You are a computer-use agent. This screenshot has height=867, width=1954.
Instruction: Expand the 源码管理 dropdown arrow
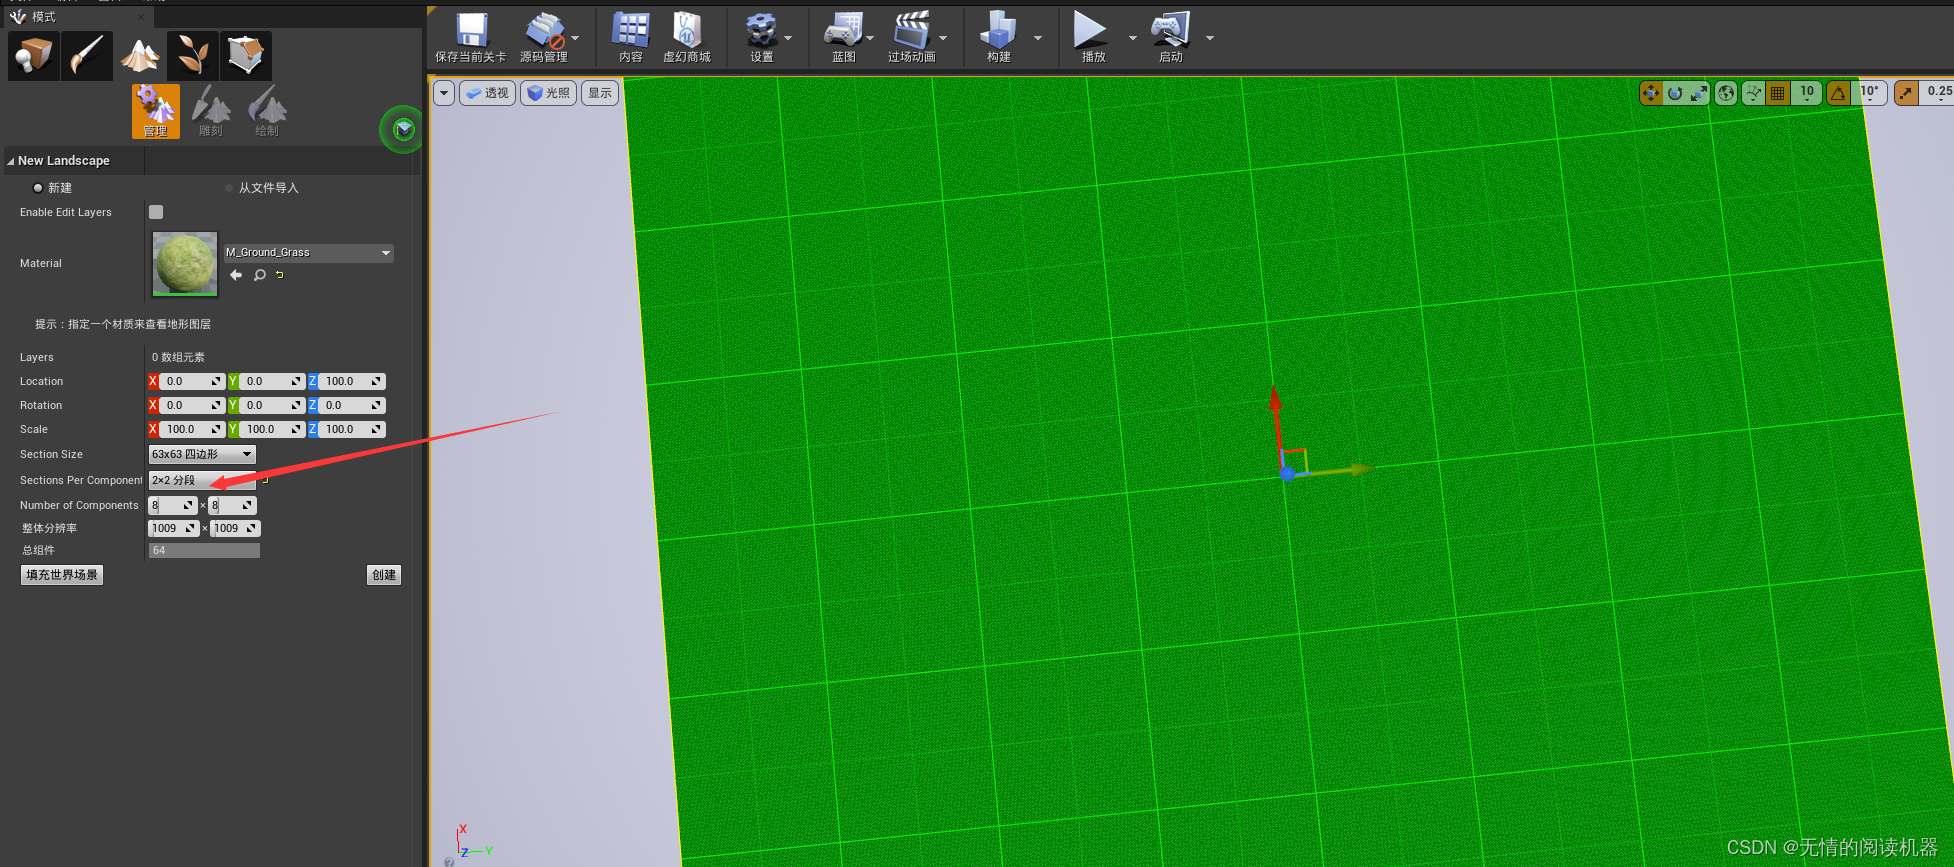tap(575, 38)
